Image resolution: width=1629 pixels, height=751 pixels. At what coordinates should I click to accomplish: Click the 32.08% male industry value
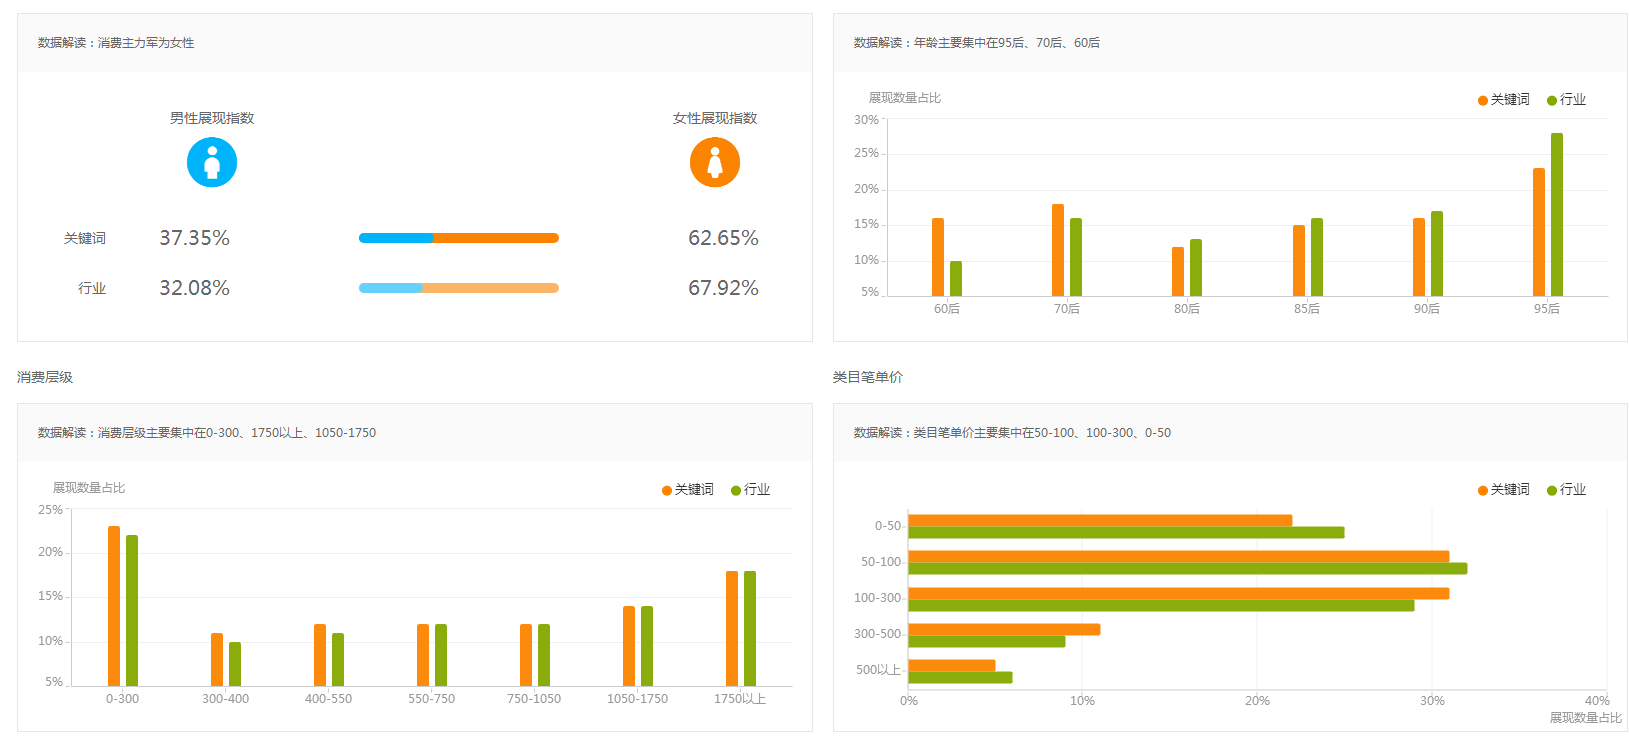pos(195,288)
